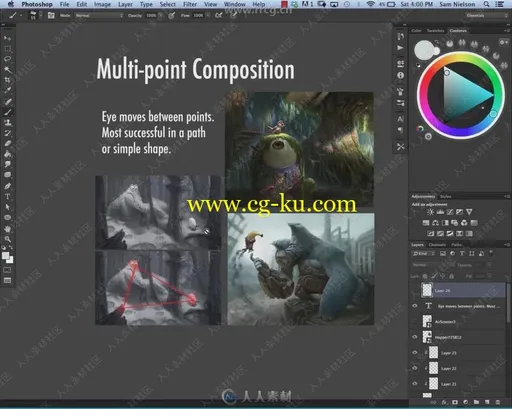
Task: Select the Sponge tool
Action: pyautogui.click(x=7, y=175)
